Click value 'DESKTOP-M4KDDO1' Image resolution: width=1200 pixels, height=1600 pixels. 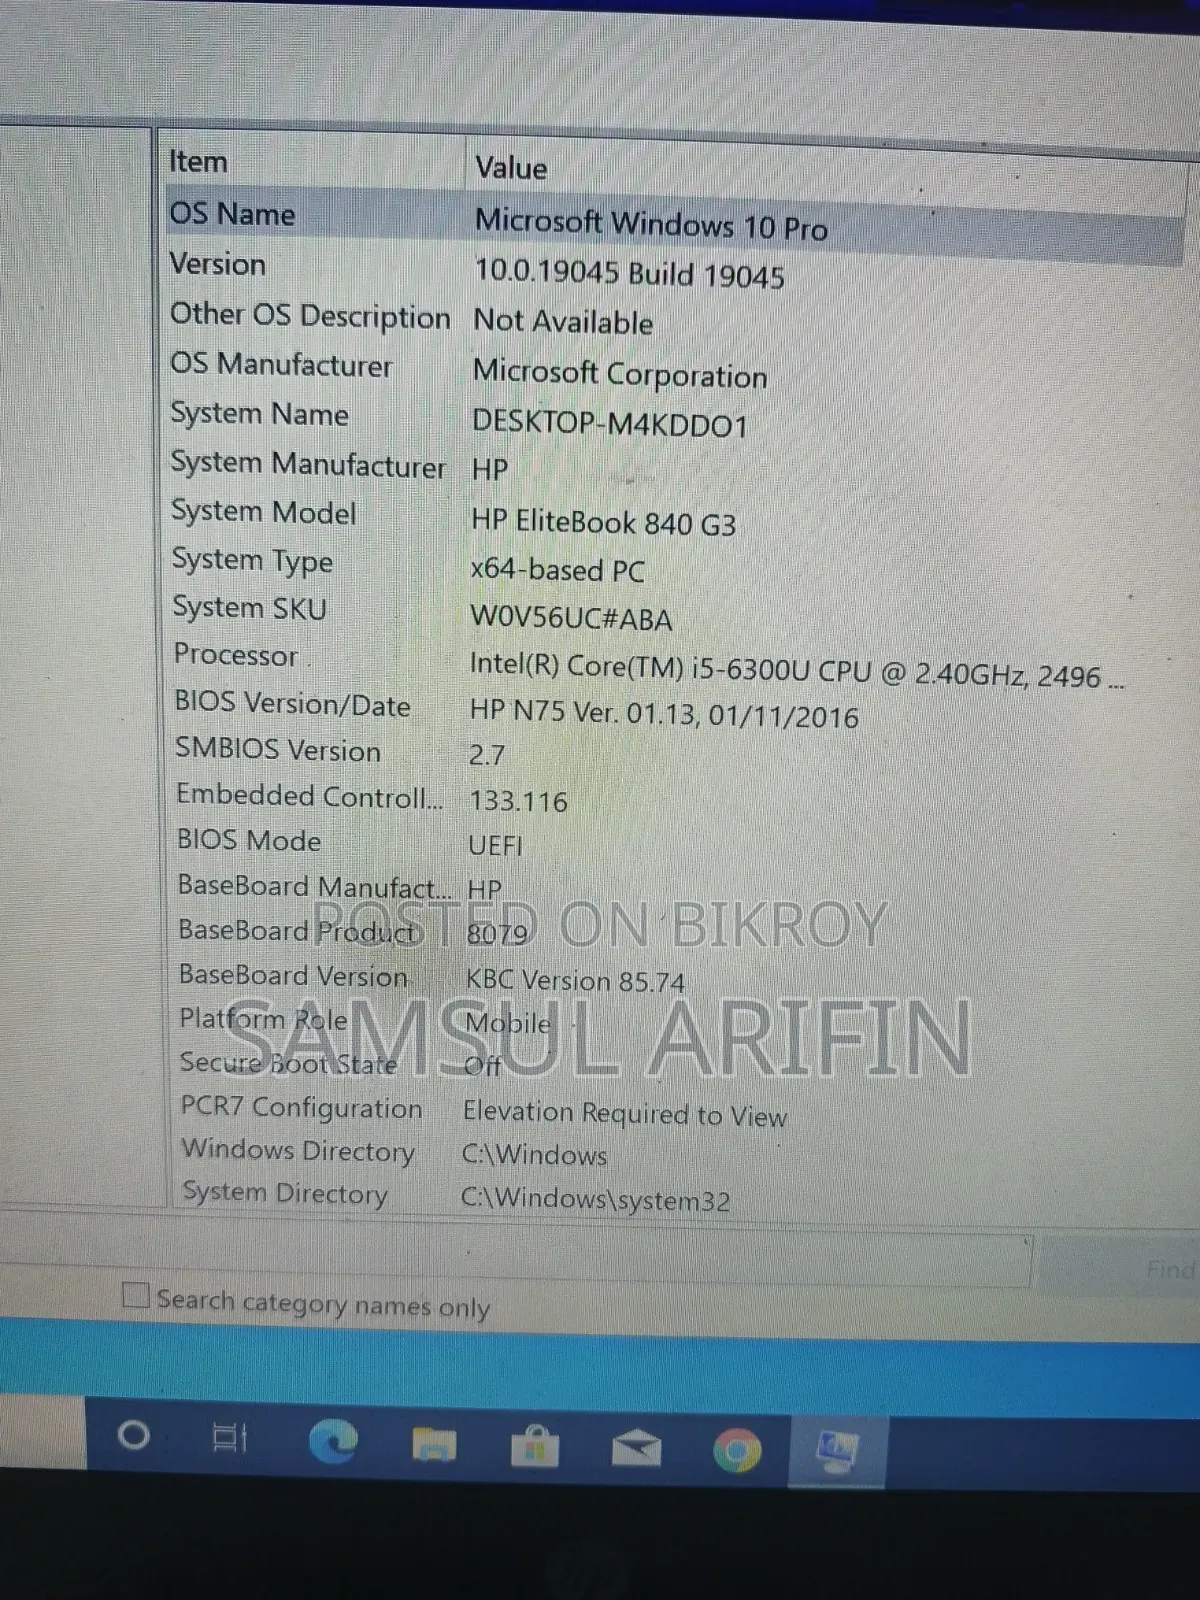[x=610, y=424]
